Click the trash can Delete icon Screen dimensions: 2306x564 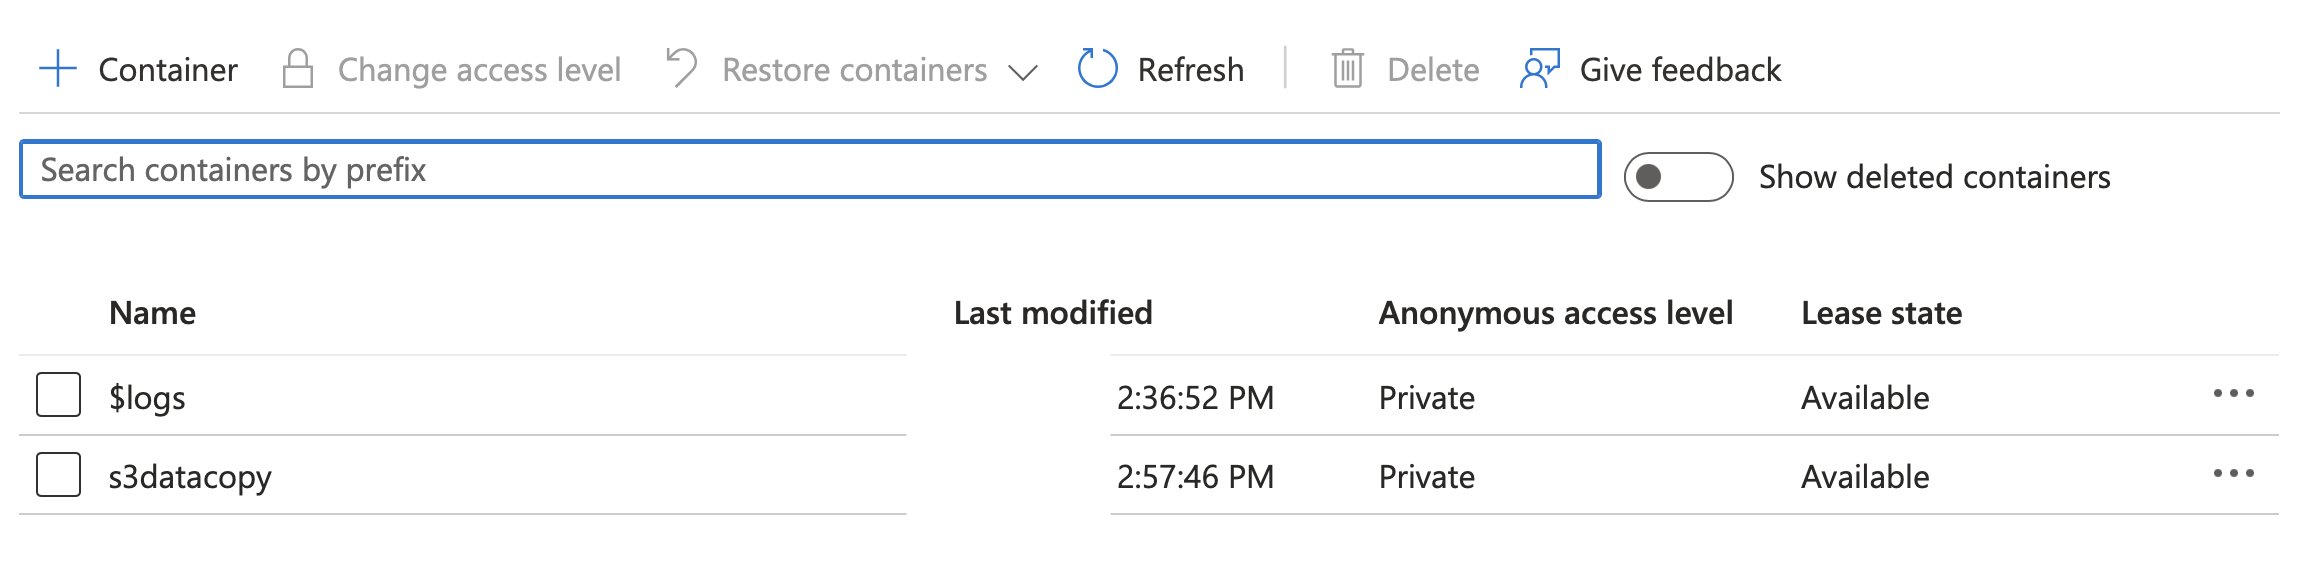click(1347, 69)
